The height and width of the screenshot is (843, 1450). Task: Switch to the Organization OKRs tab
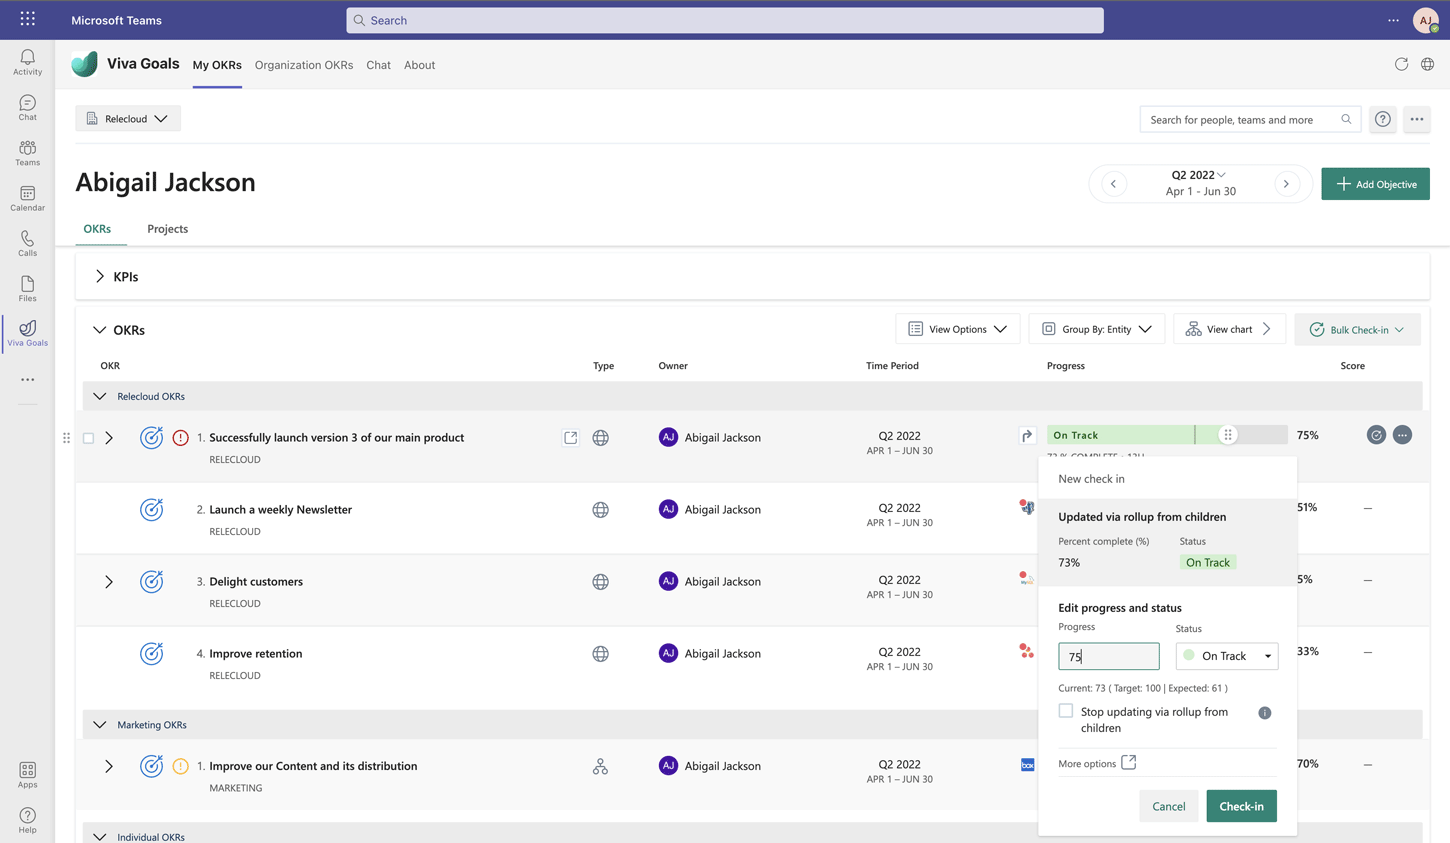tap(304, 65)
